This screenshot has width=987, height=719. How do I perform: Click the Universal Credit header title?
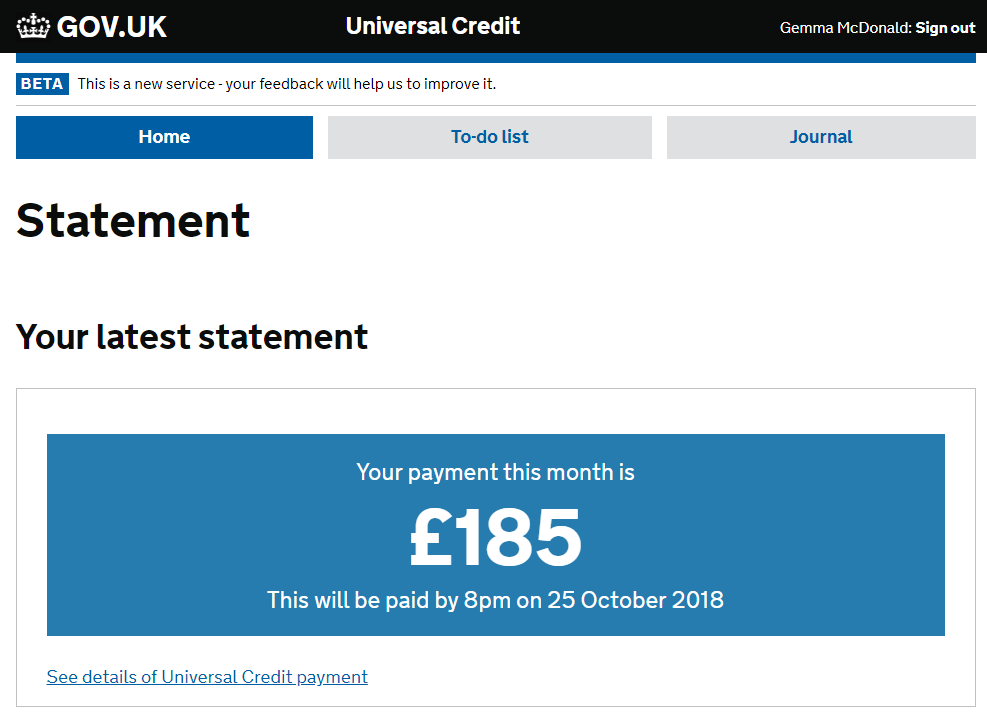pos(432,26)
